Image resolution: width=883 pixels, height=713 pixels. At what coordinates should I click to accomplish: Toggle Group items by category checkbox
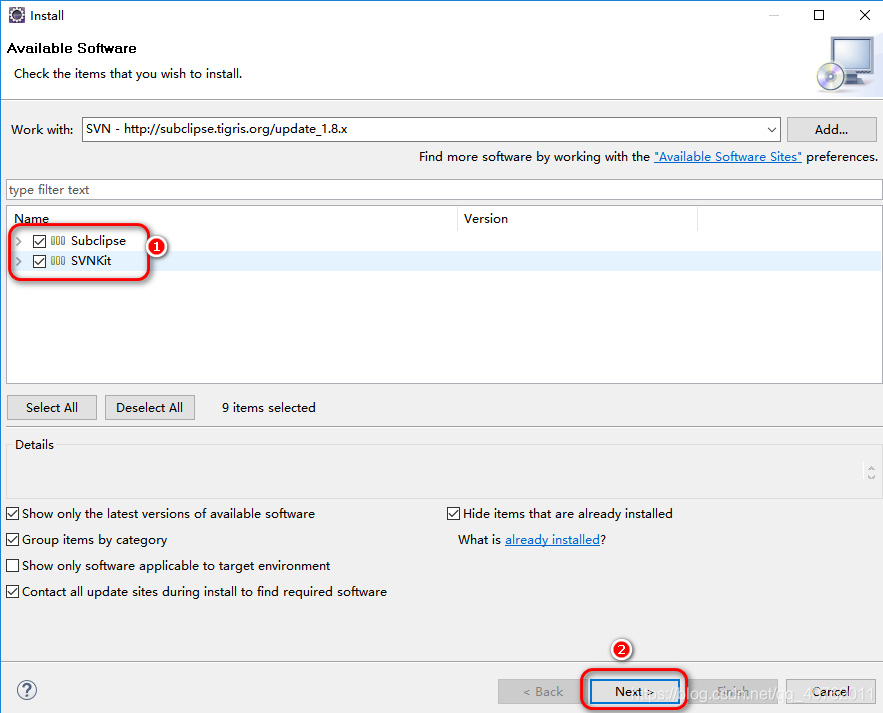pos(12,540)
